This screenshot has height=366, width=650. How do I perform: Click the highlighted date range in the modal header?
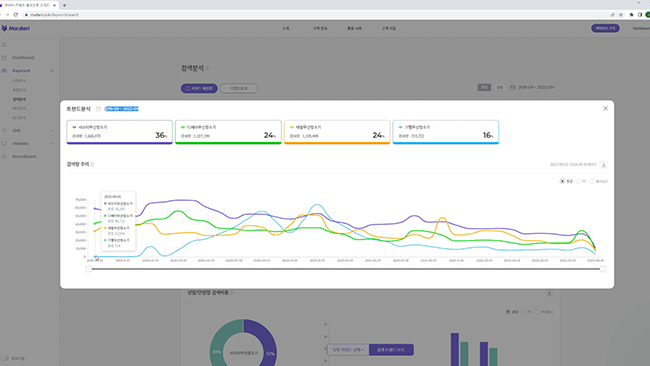click(122, 109)
